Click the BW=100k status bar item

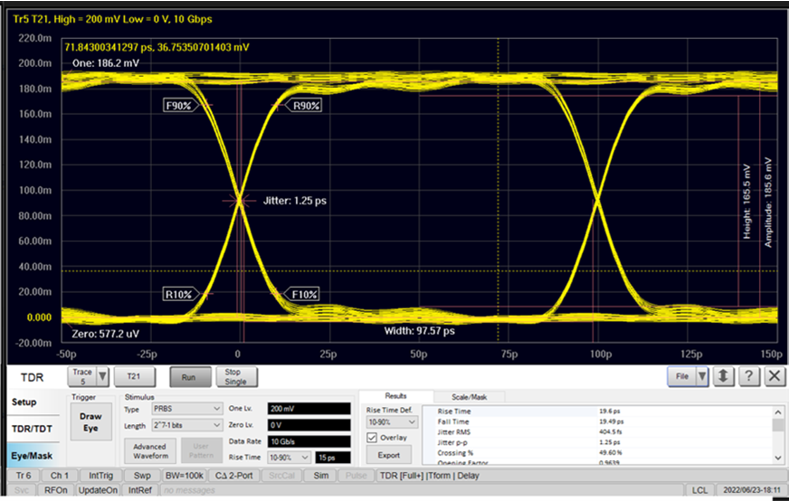coord(184,475)
